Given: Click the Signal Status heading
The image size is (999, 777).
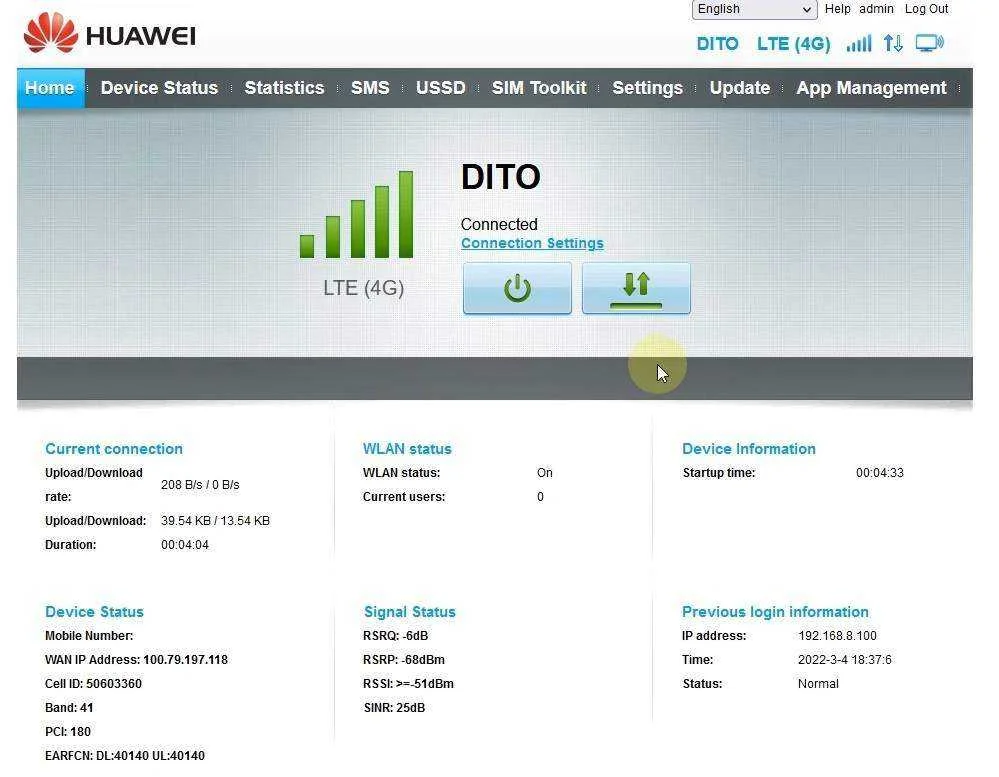Looking at the screenshot, I should 410,611.
